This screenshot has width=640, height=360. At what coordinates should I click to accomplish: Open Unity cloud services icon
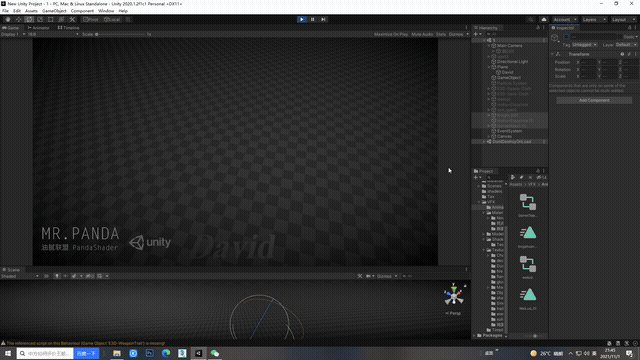[x=544, y=19]
